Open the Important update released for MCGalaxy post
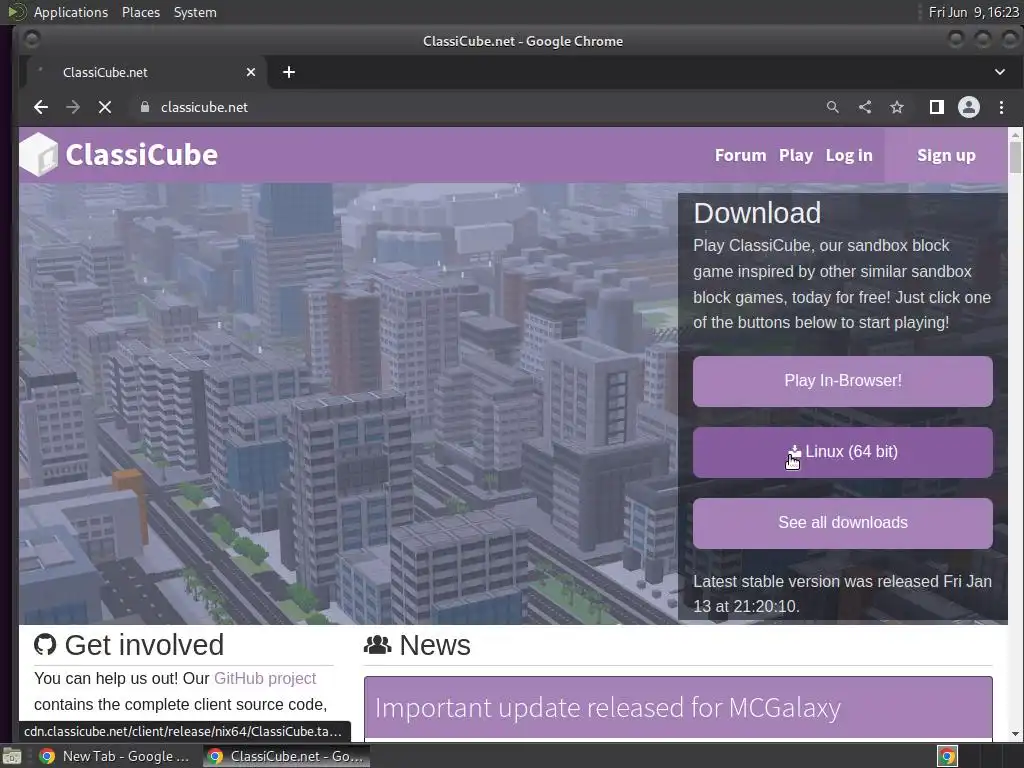Screen dimensions: 1024x768 point(607,708)
